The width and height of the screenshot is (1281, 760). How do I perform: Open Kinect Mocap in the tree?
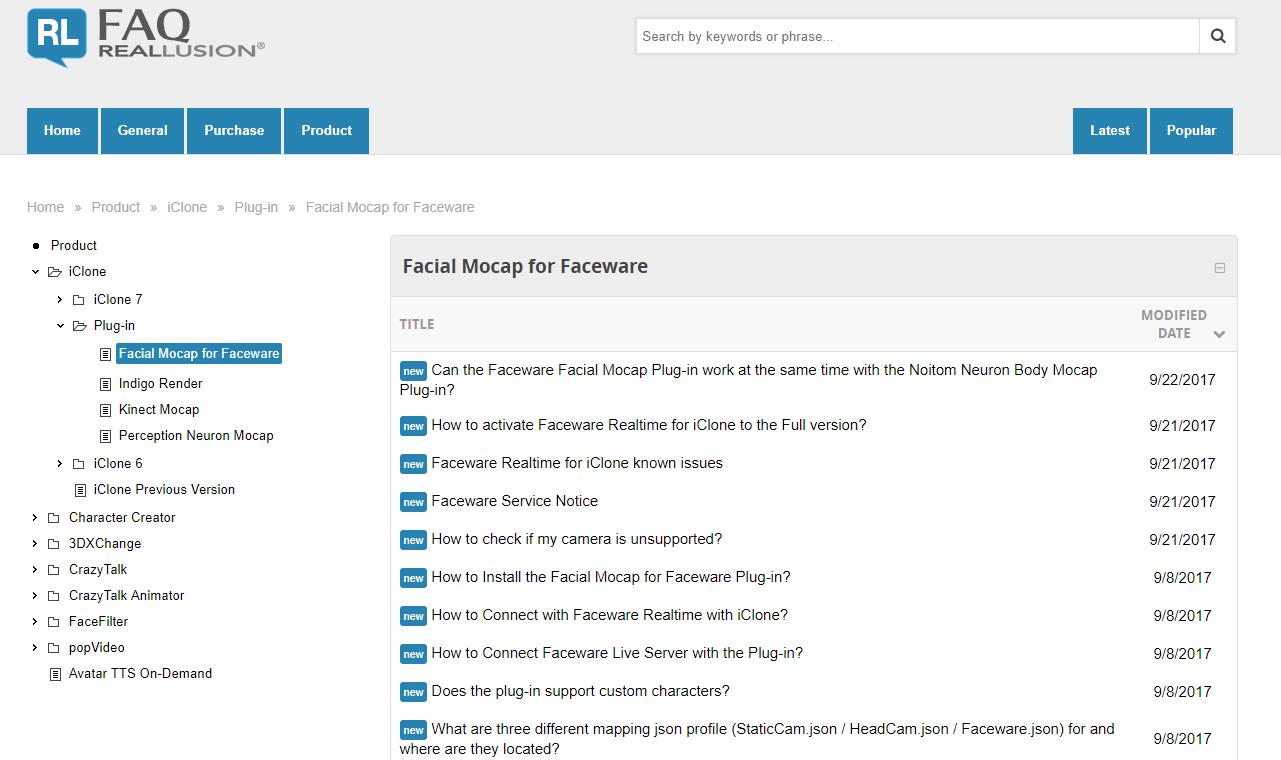pos(159,409)
